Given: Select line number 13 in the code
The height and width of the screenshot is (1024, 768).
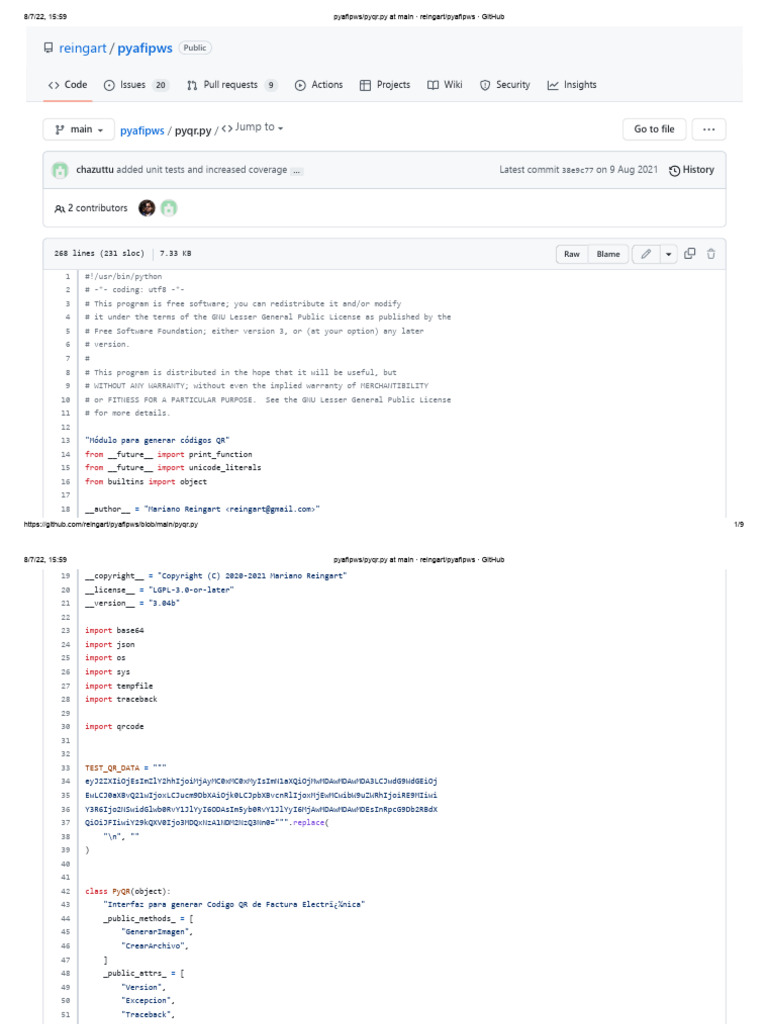Looking at the screenshot, I should (x=65, y=441).
